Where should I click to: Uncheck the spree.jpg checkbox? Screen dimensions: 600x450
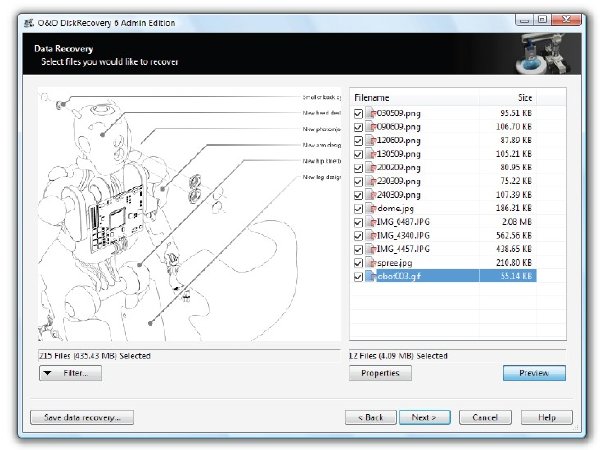point(358,263)
